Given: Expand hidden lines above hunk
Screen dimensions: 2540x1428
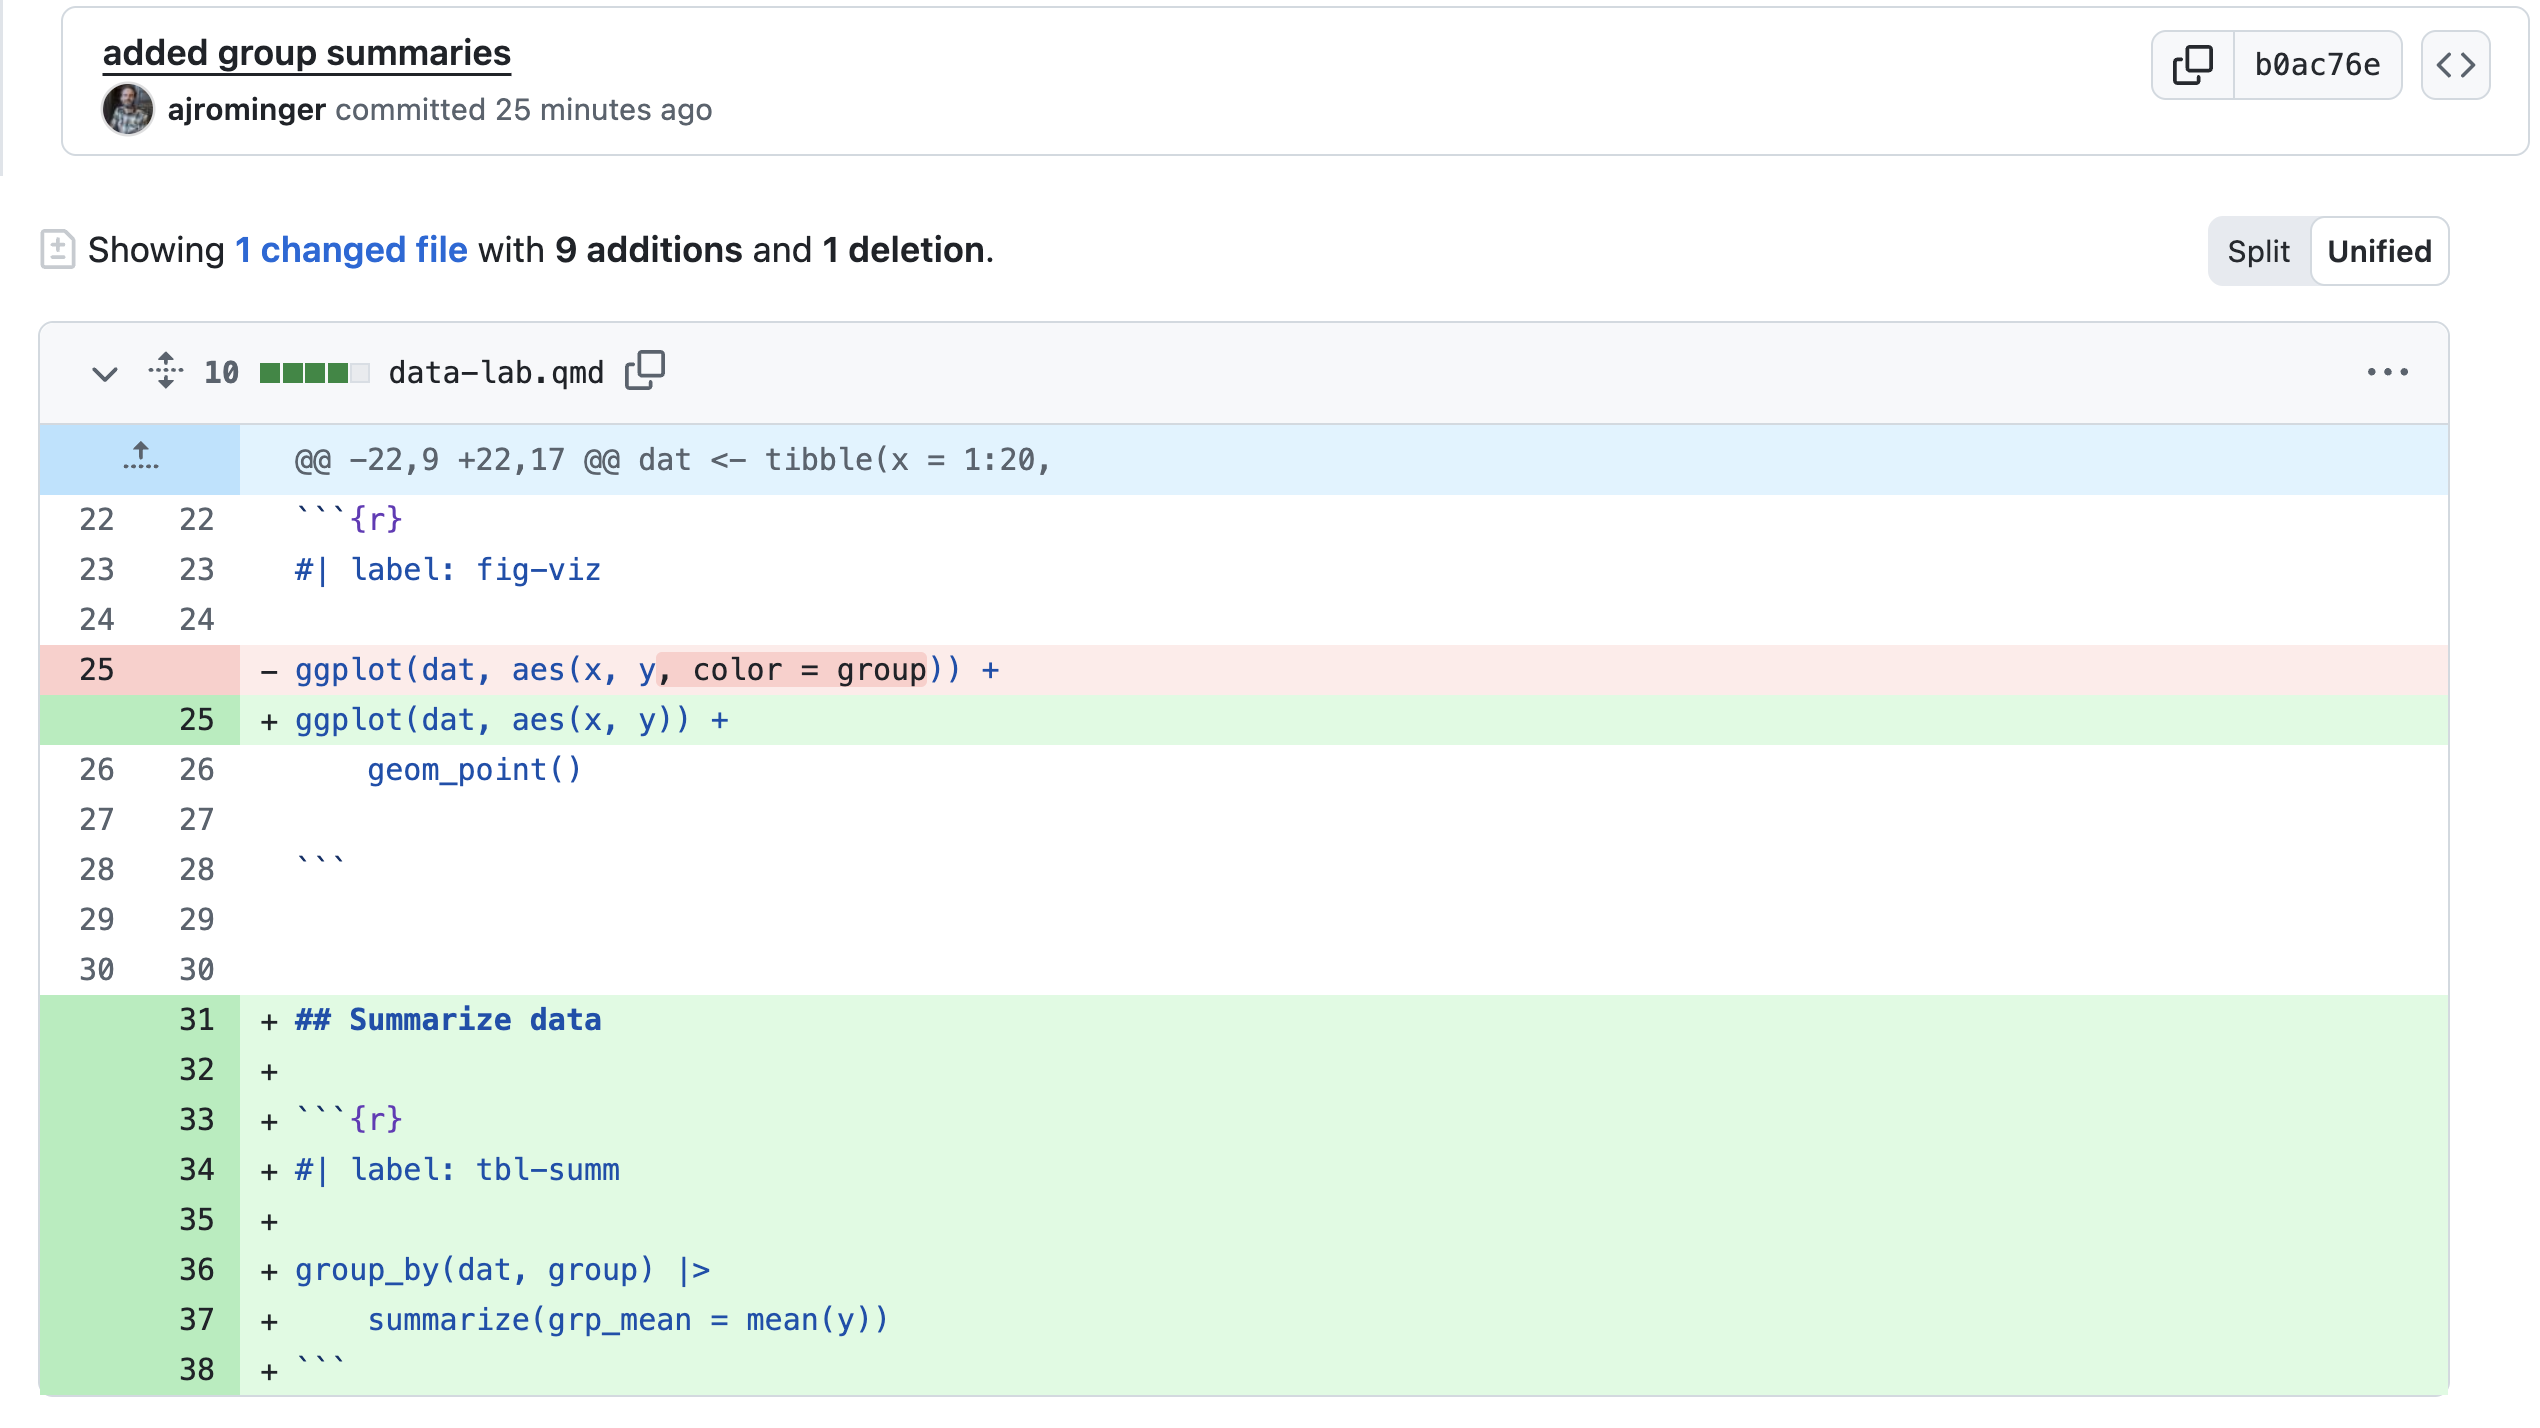Looking at the screenshot, I should [140, 458].
